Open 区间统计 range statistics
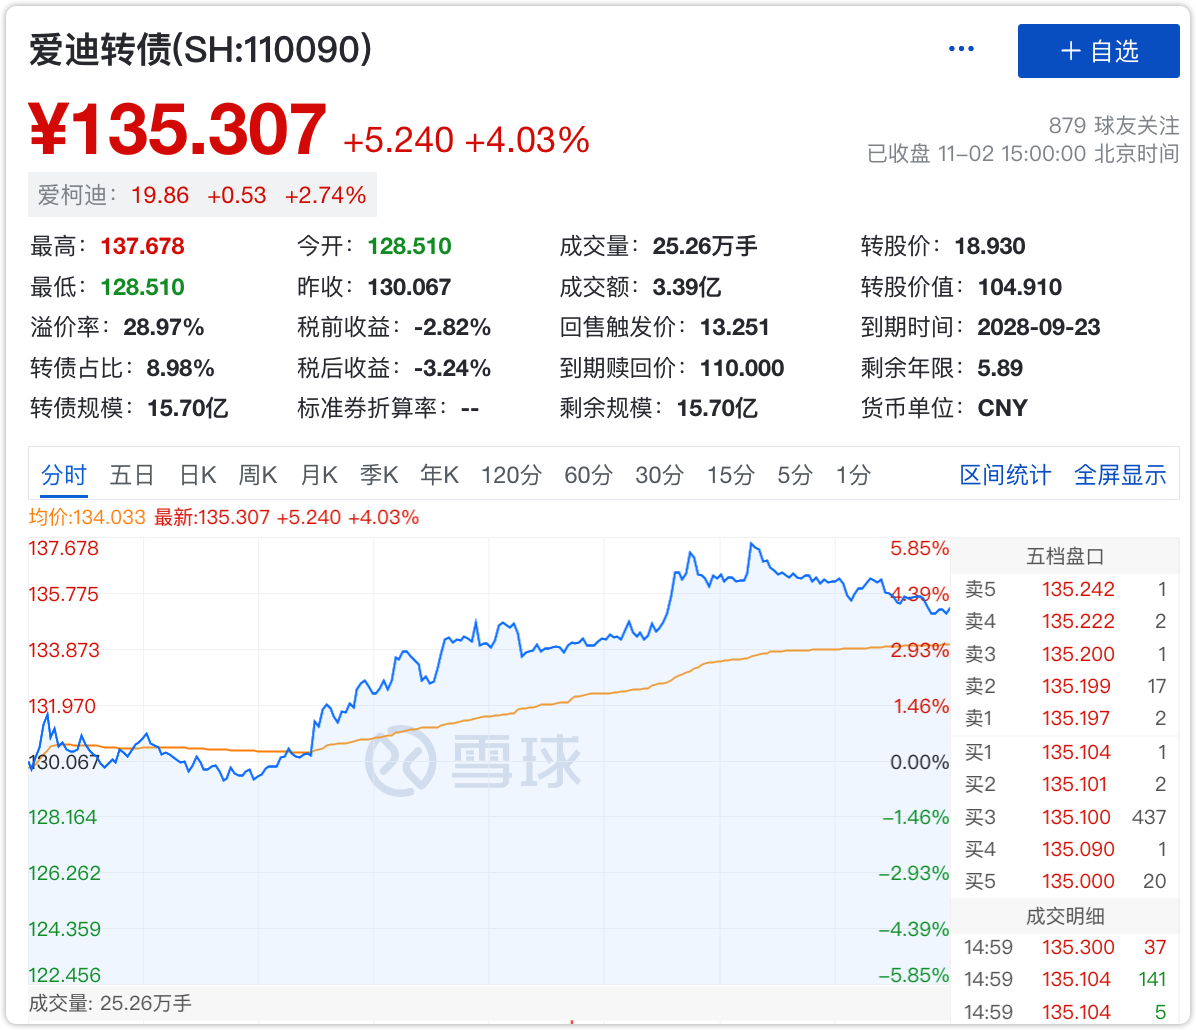This screenshot has height=1030, width=1196. coord(1005,475)
